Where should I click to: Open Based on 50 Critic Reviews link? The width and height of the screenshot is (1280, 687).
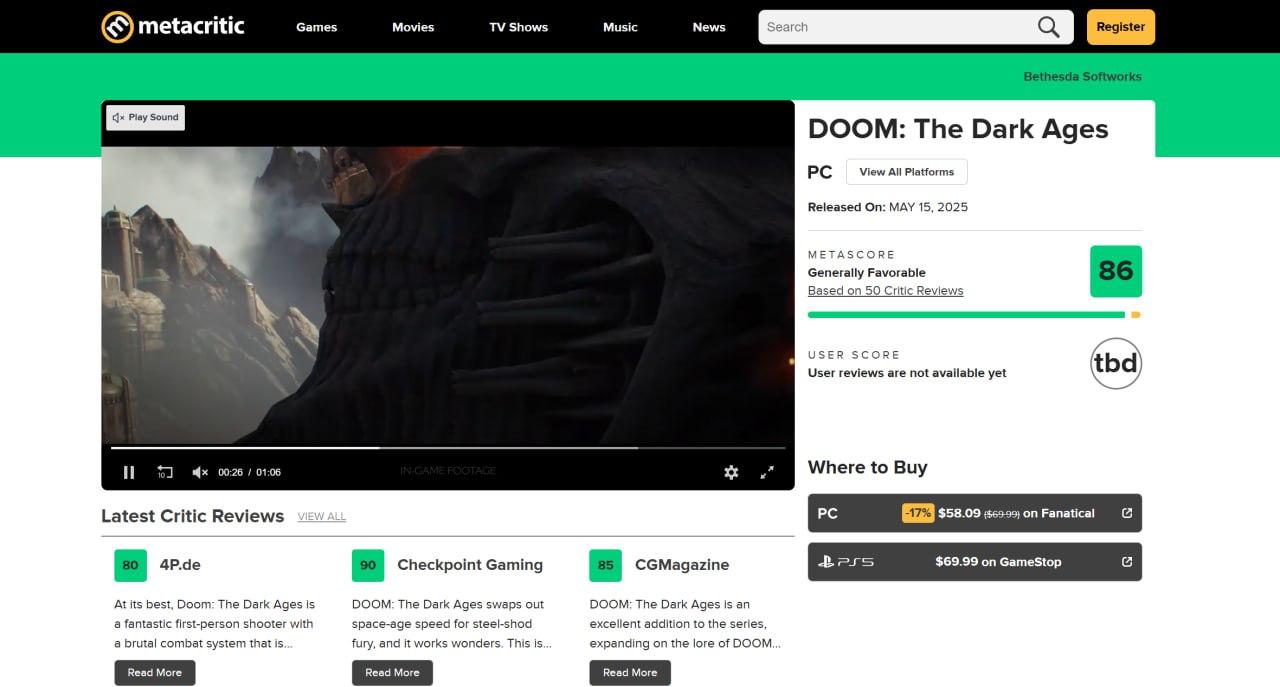pos(885,291)
